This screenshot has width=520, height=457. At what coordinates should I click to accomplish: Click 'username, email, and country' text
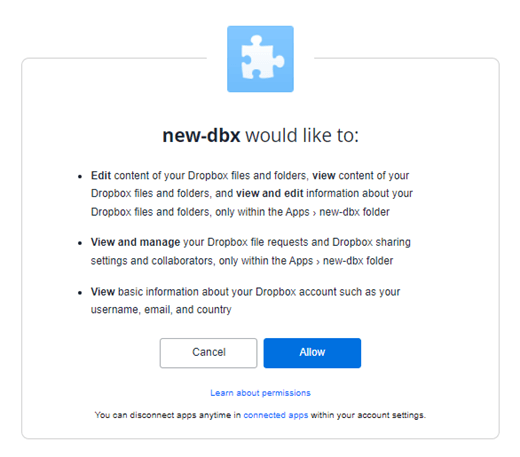[x=161, y=310]
